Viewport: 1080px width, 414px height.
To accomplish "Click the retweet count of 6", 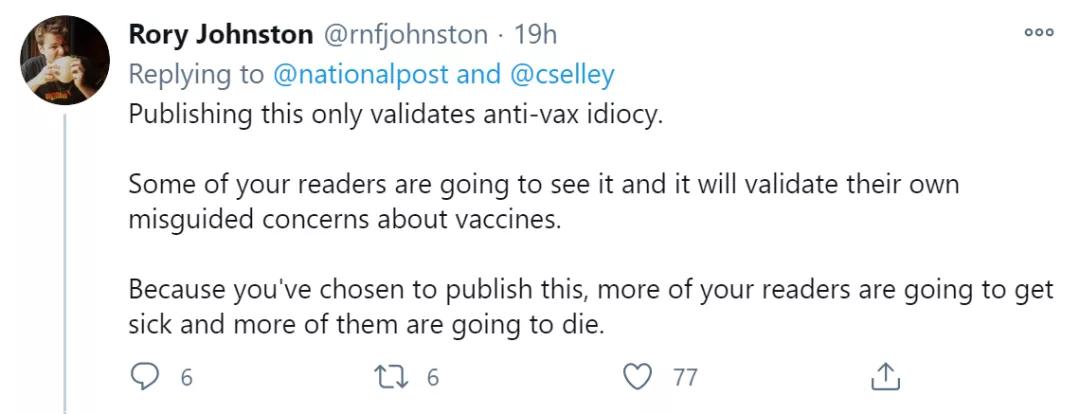I will coord(433,377).
